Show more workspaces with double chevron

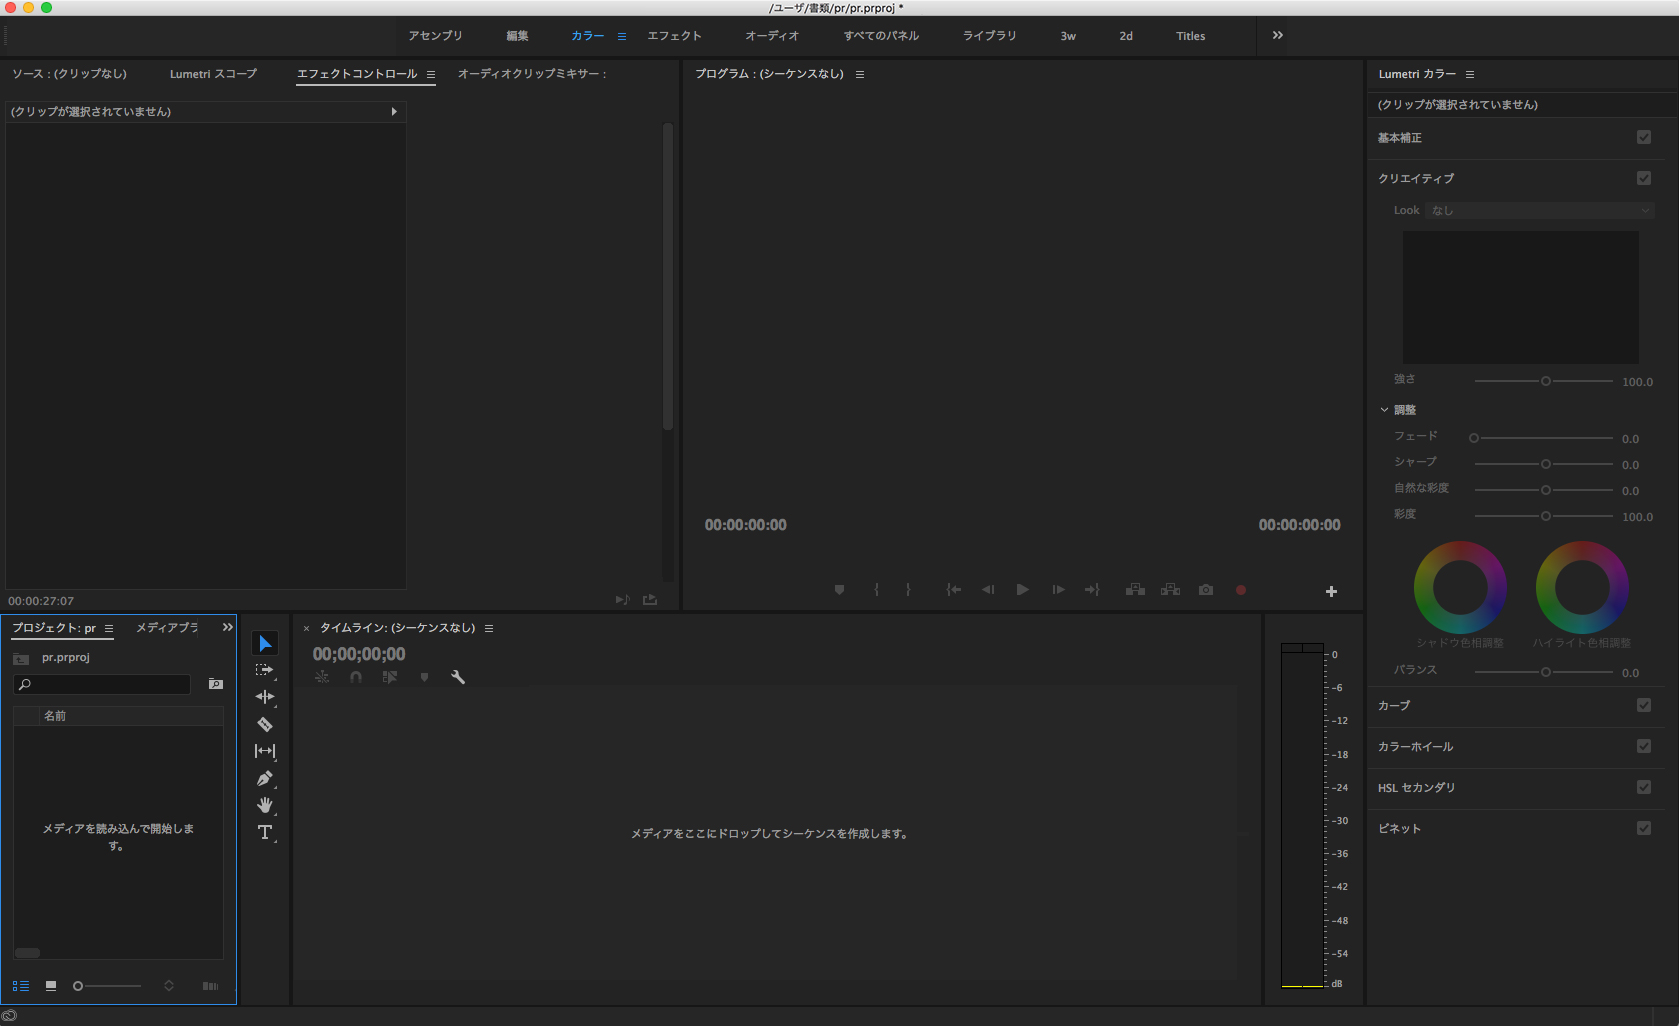[1277, 35]
